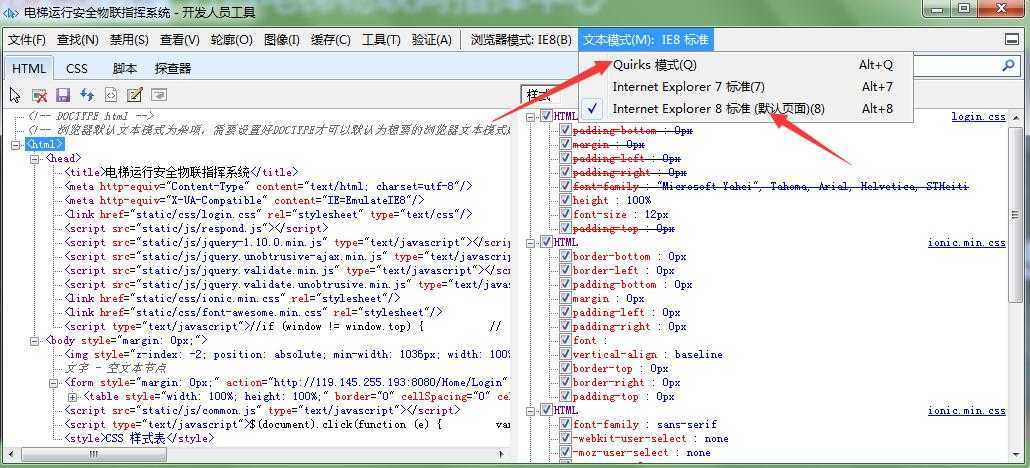Expand the <table> tree node
This screenshot has width=1030, height=468.
pyautogui.click(x=72, y=396)
